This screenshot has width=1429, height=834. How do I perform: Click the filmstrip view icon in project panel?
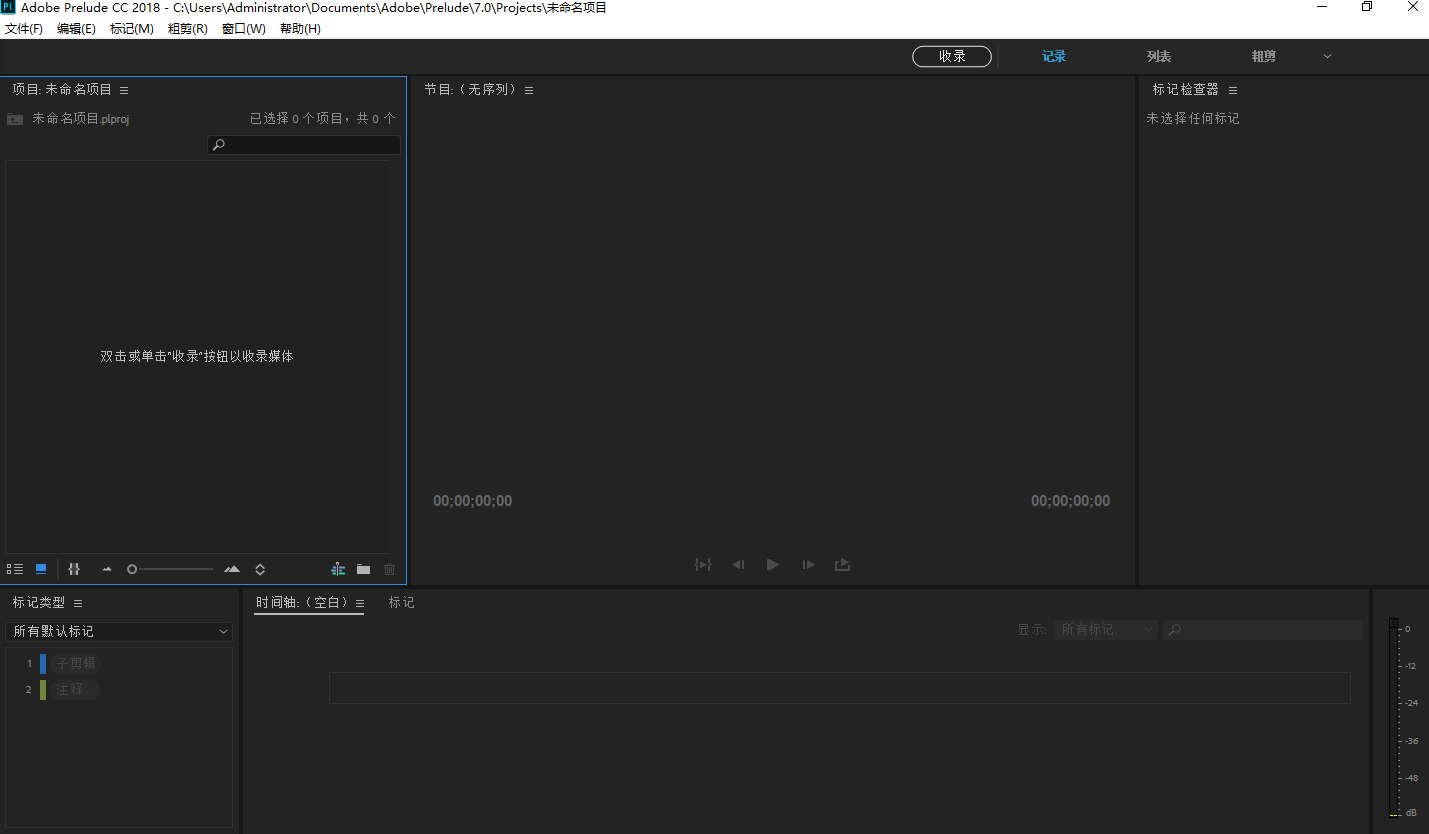[74, 568]
